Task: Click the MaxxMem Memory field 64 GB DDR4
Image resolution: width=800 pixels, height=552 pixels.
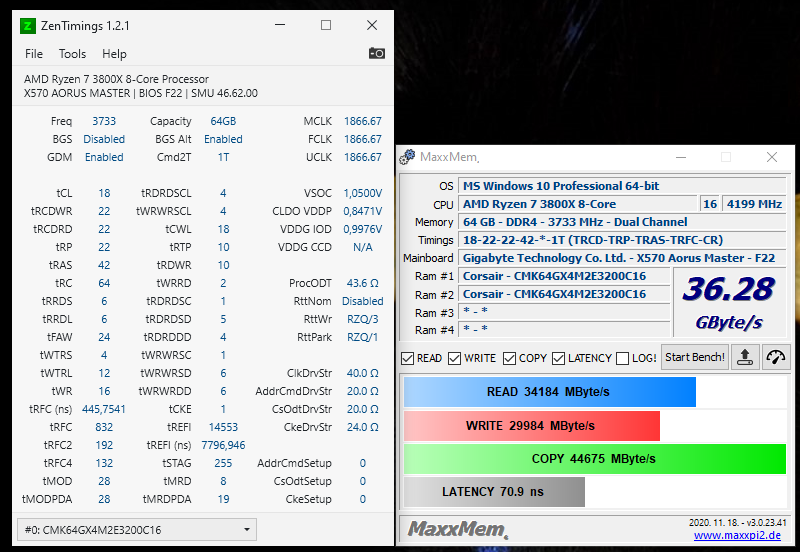Action: coord(622,222)
